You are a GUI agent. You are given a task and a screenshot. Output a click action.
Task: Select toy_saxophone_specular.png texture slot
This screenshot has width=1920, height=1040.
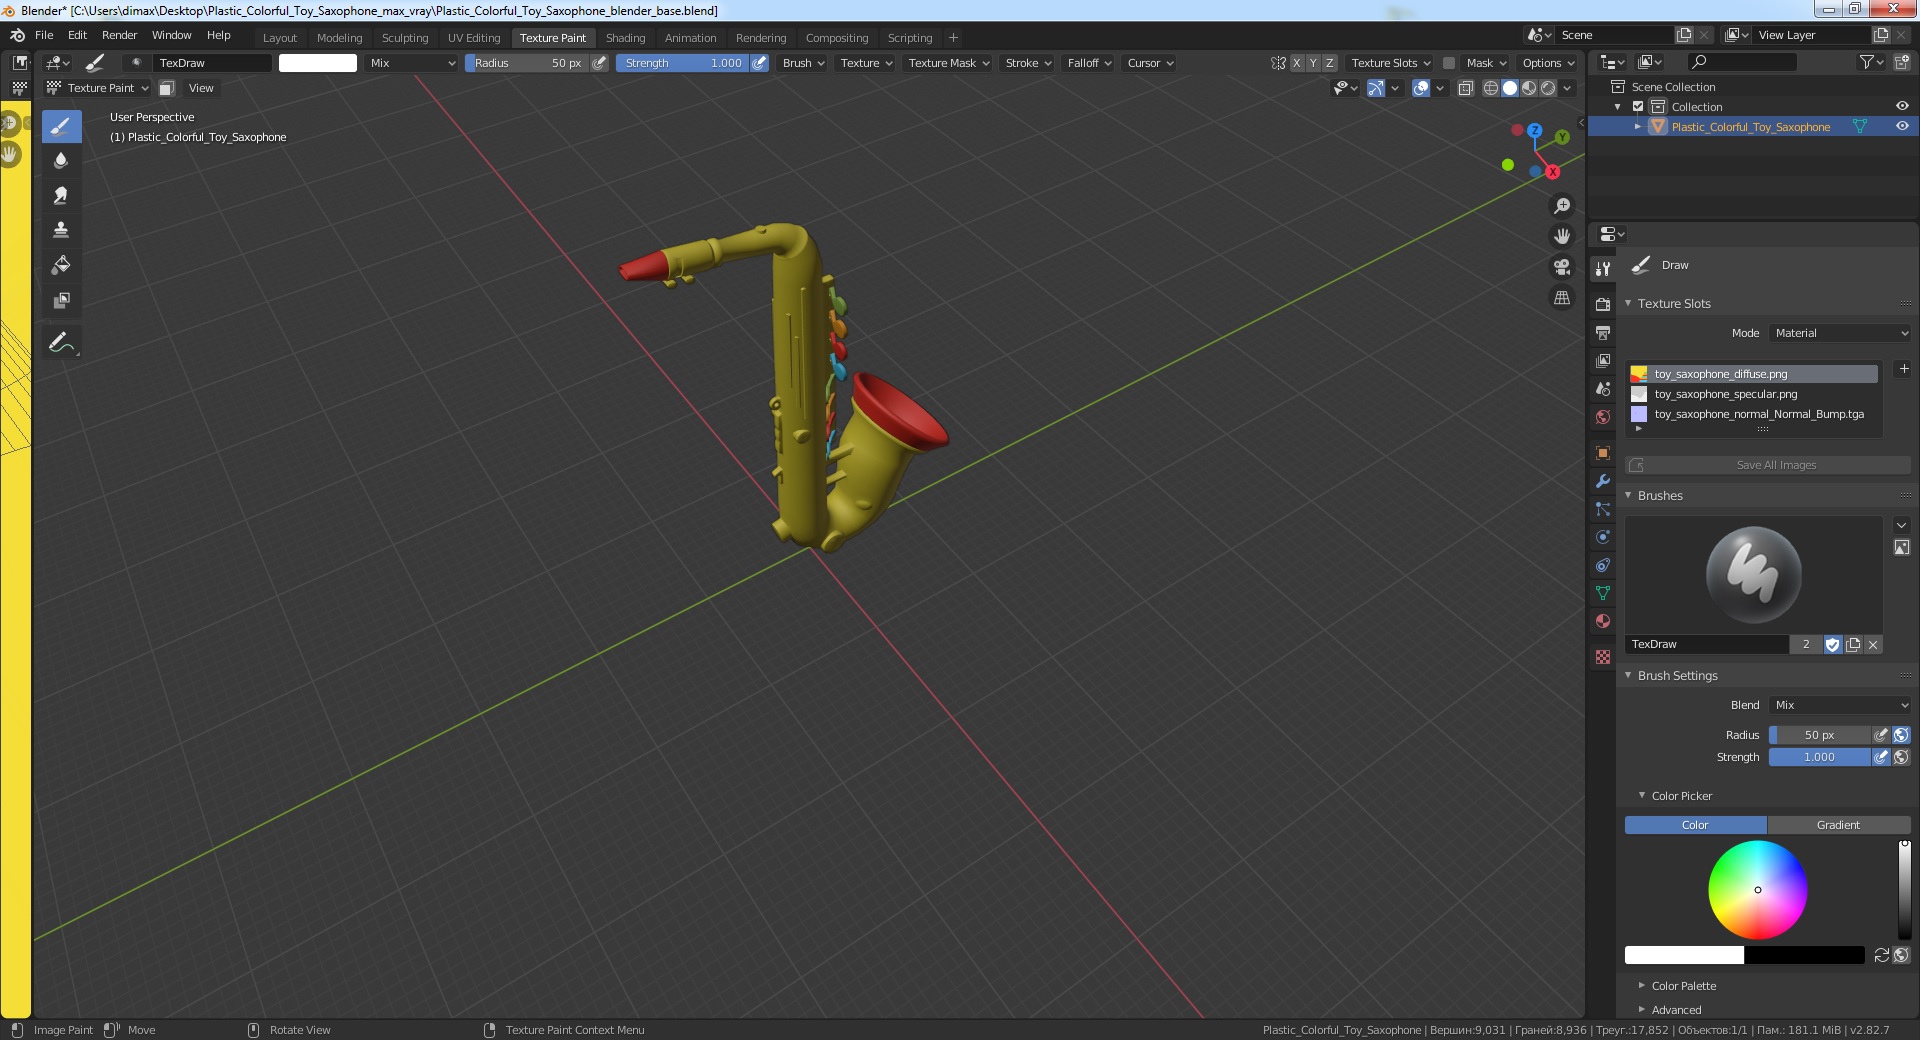click(1753, 394)
